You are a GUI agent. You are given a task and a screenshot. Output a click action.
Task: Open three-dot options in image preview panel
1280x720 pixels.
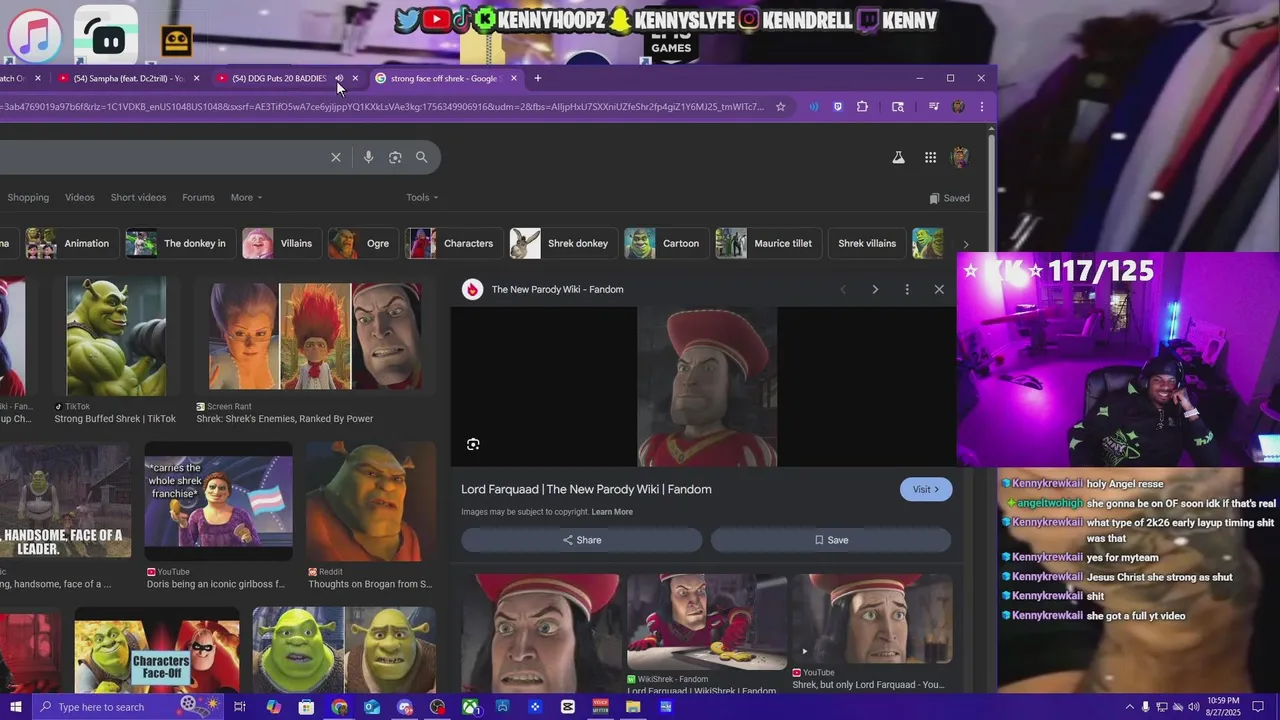907,289
